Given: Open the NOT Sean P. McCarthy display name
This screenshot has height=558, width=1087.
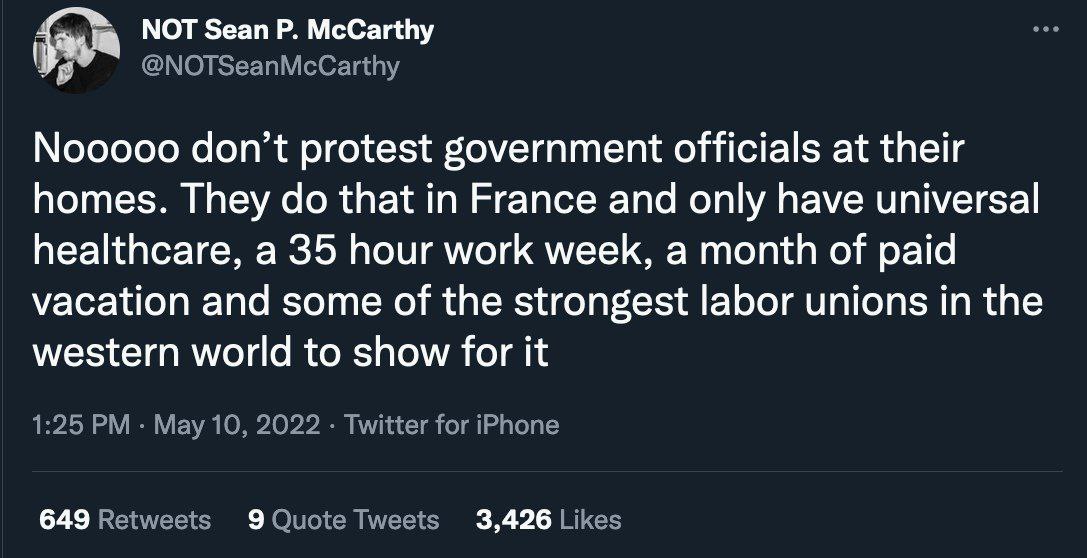Looking at the screenshot, I should tap(288, 30).
